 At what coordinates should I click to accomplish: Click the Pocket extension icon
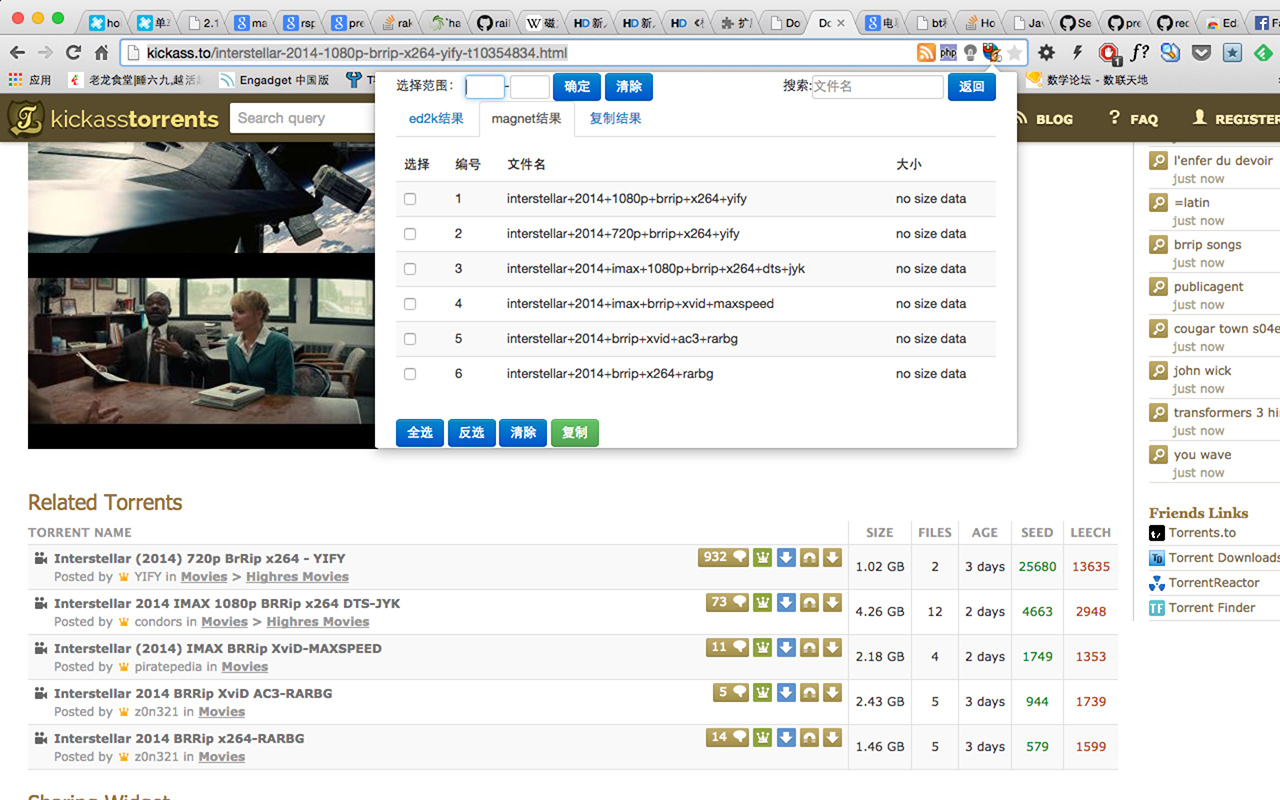(1202, 53)
